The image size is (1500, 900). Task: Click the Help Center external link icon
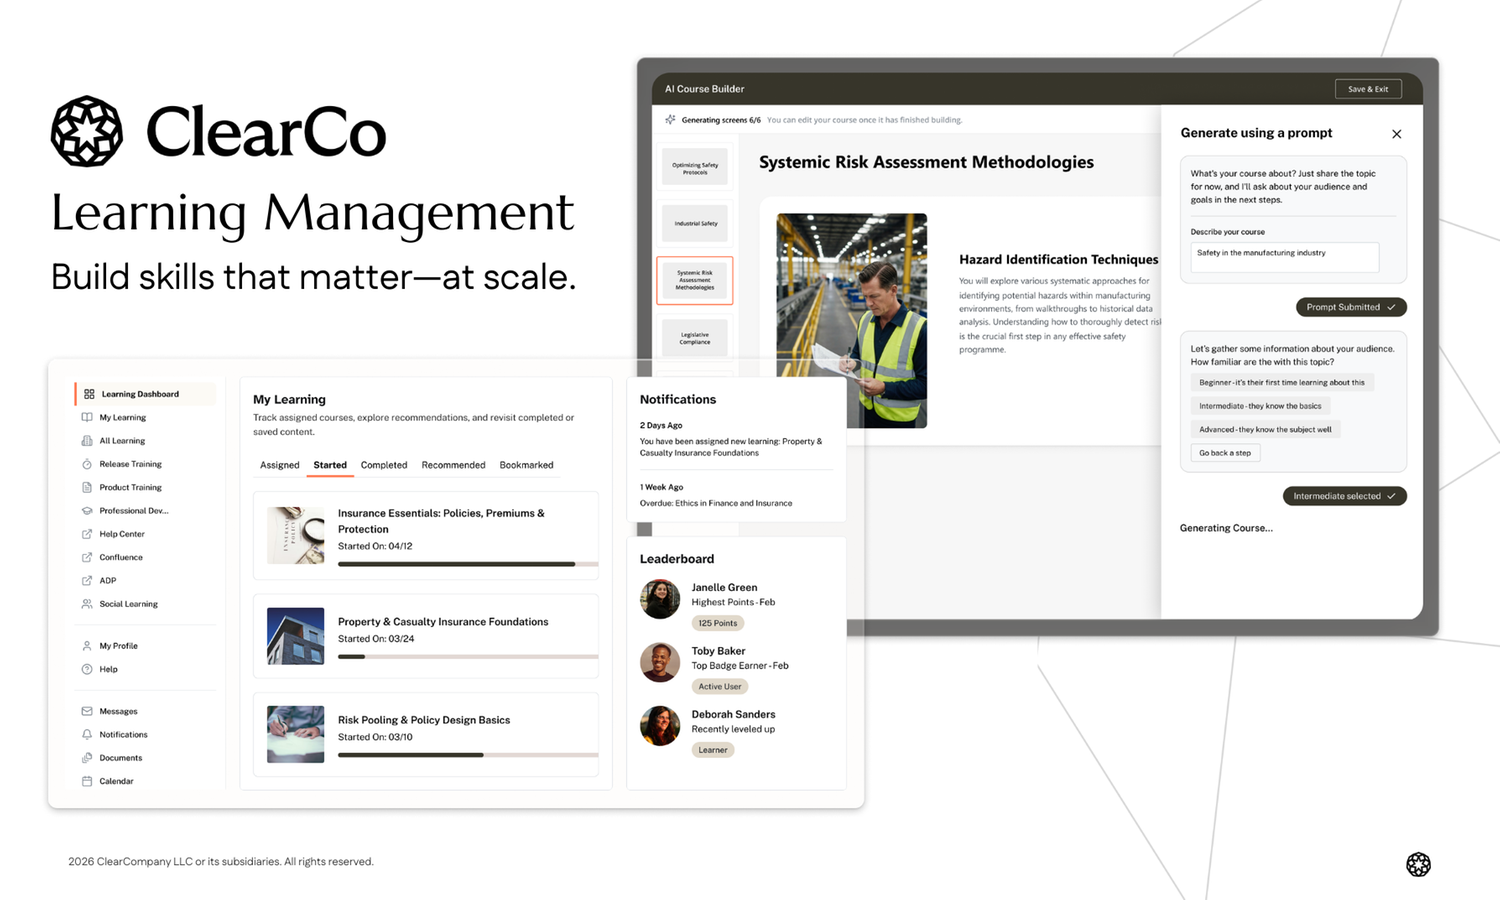[x=87, y=534]
